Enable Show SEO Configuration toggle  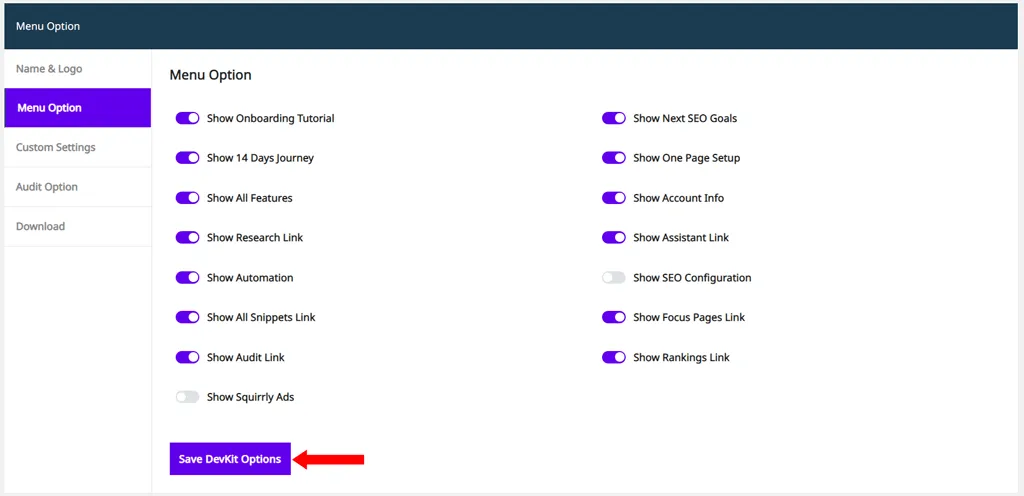614,277
